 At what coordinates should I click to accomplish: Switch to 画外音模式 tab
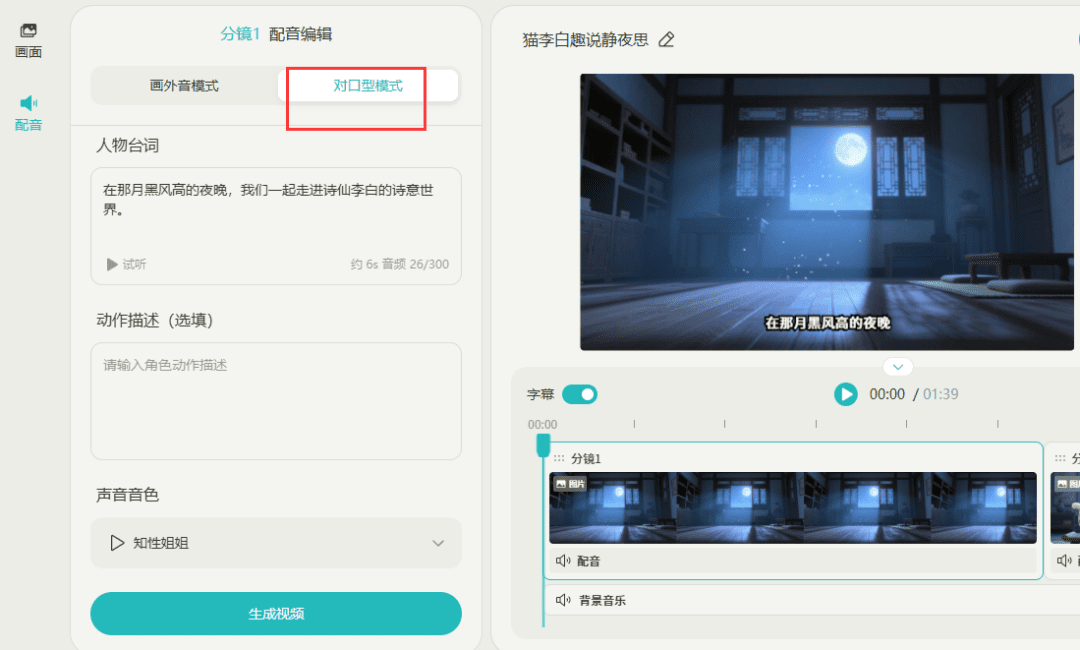tap(184, 86)
